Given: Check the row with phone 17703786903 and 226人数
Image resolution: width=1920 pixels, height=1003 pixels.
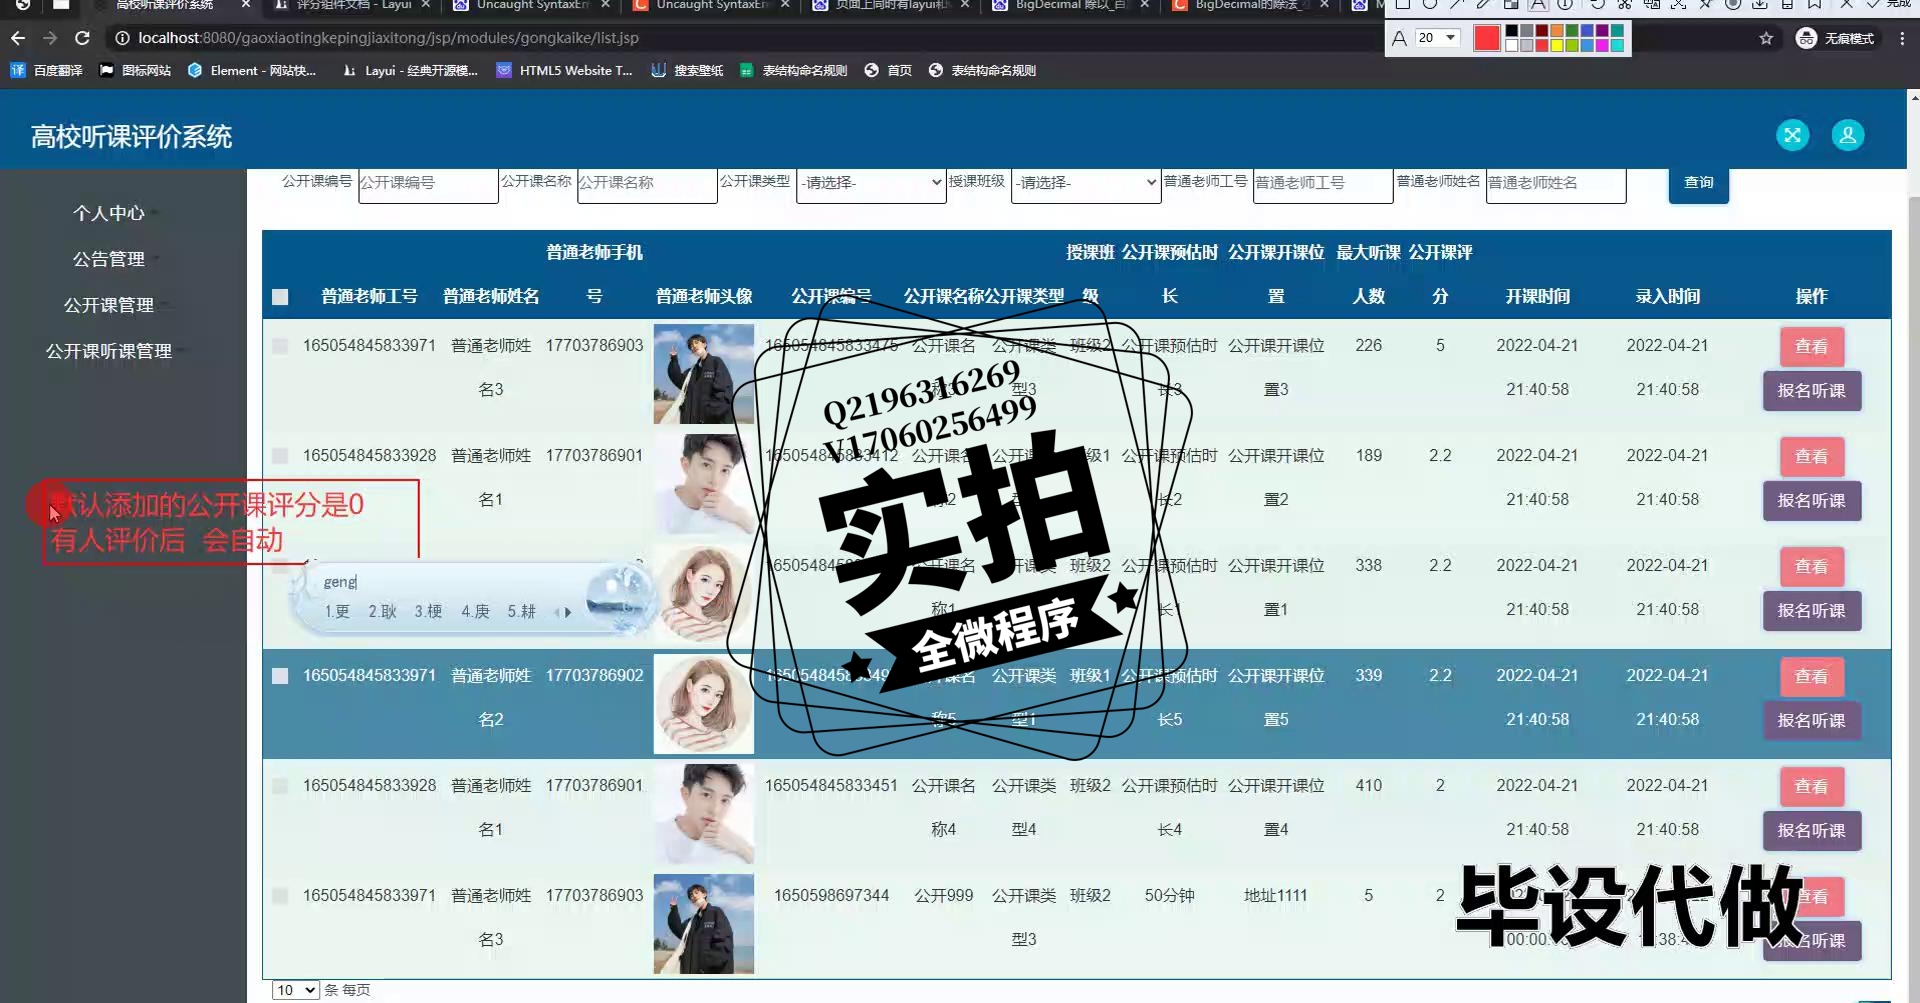Looking at the screenshot, I should tap(280, 346).
